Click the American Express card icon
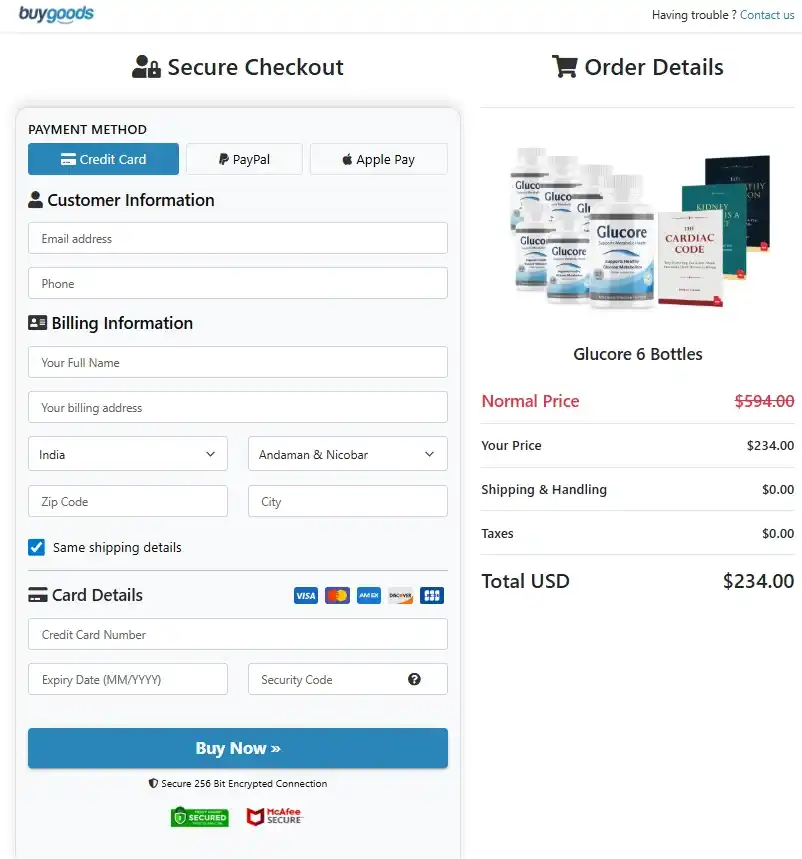 click(x=369, y=595)
